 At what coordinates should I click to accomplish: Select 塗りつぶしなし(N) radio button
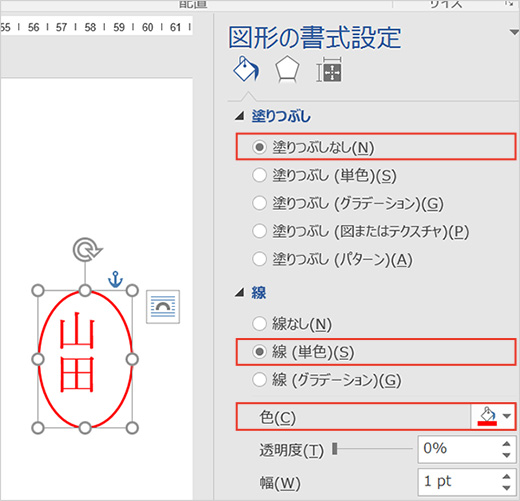tap(259, 147)
